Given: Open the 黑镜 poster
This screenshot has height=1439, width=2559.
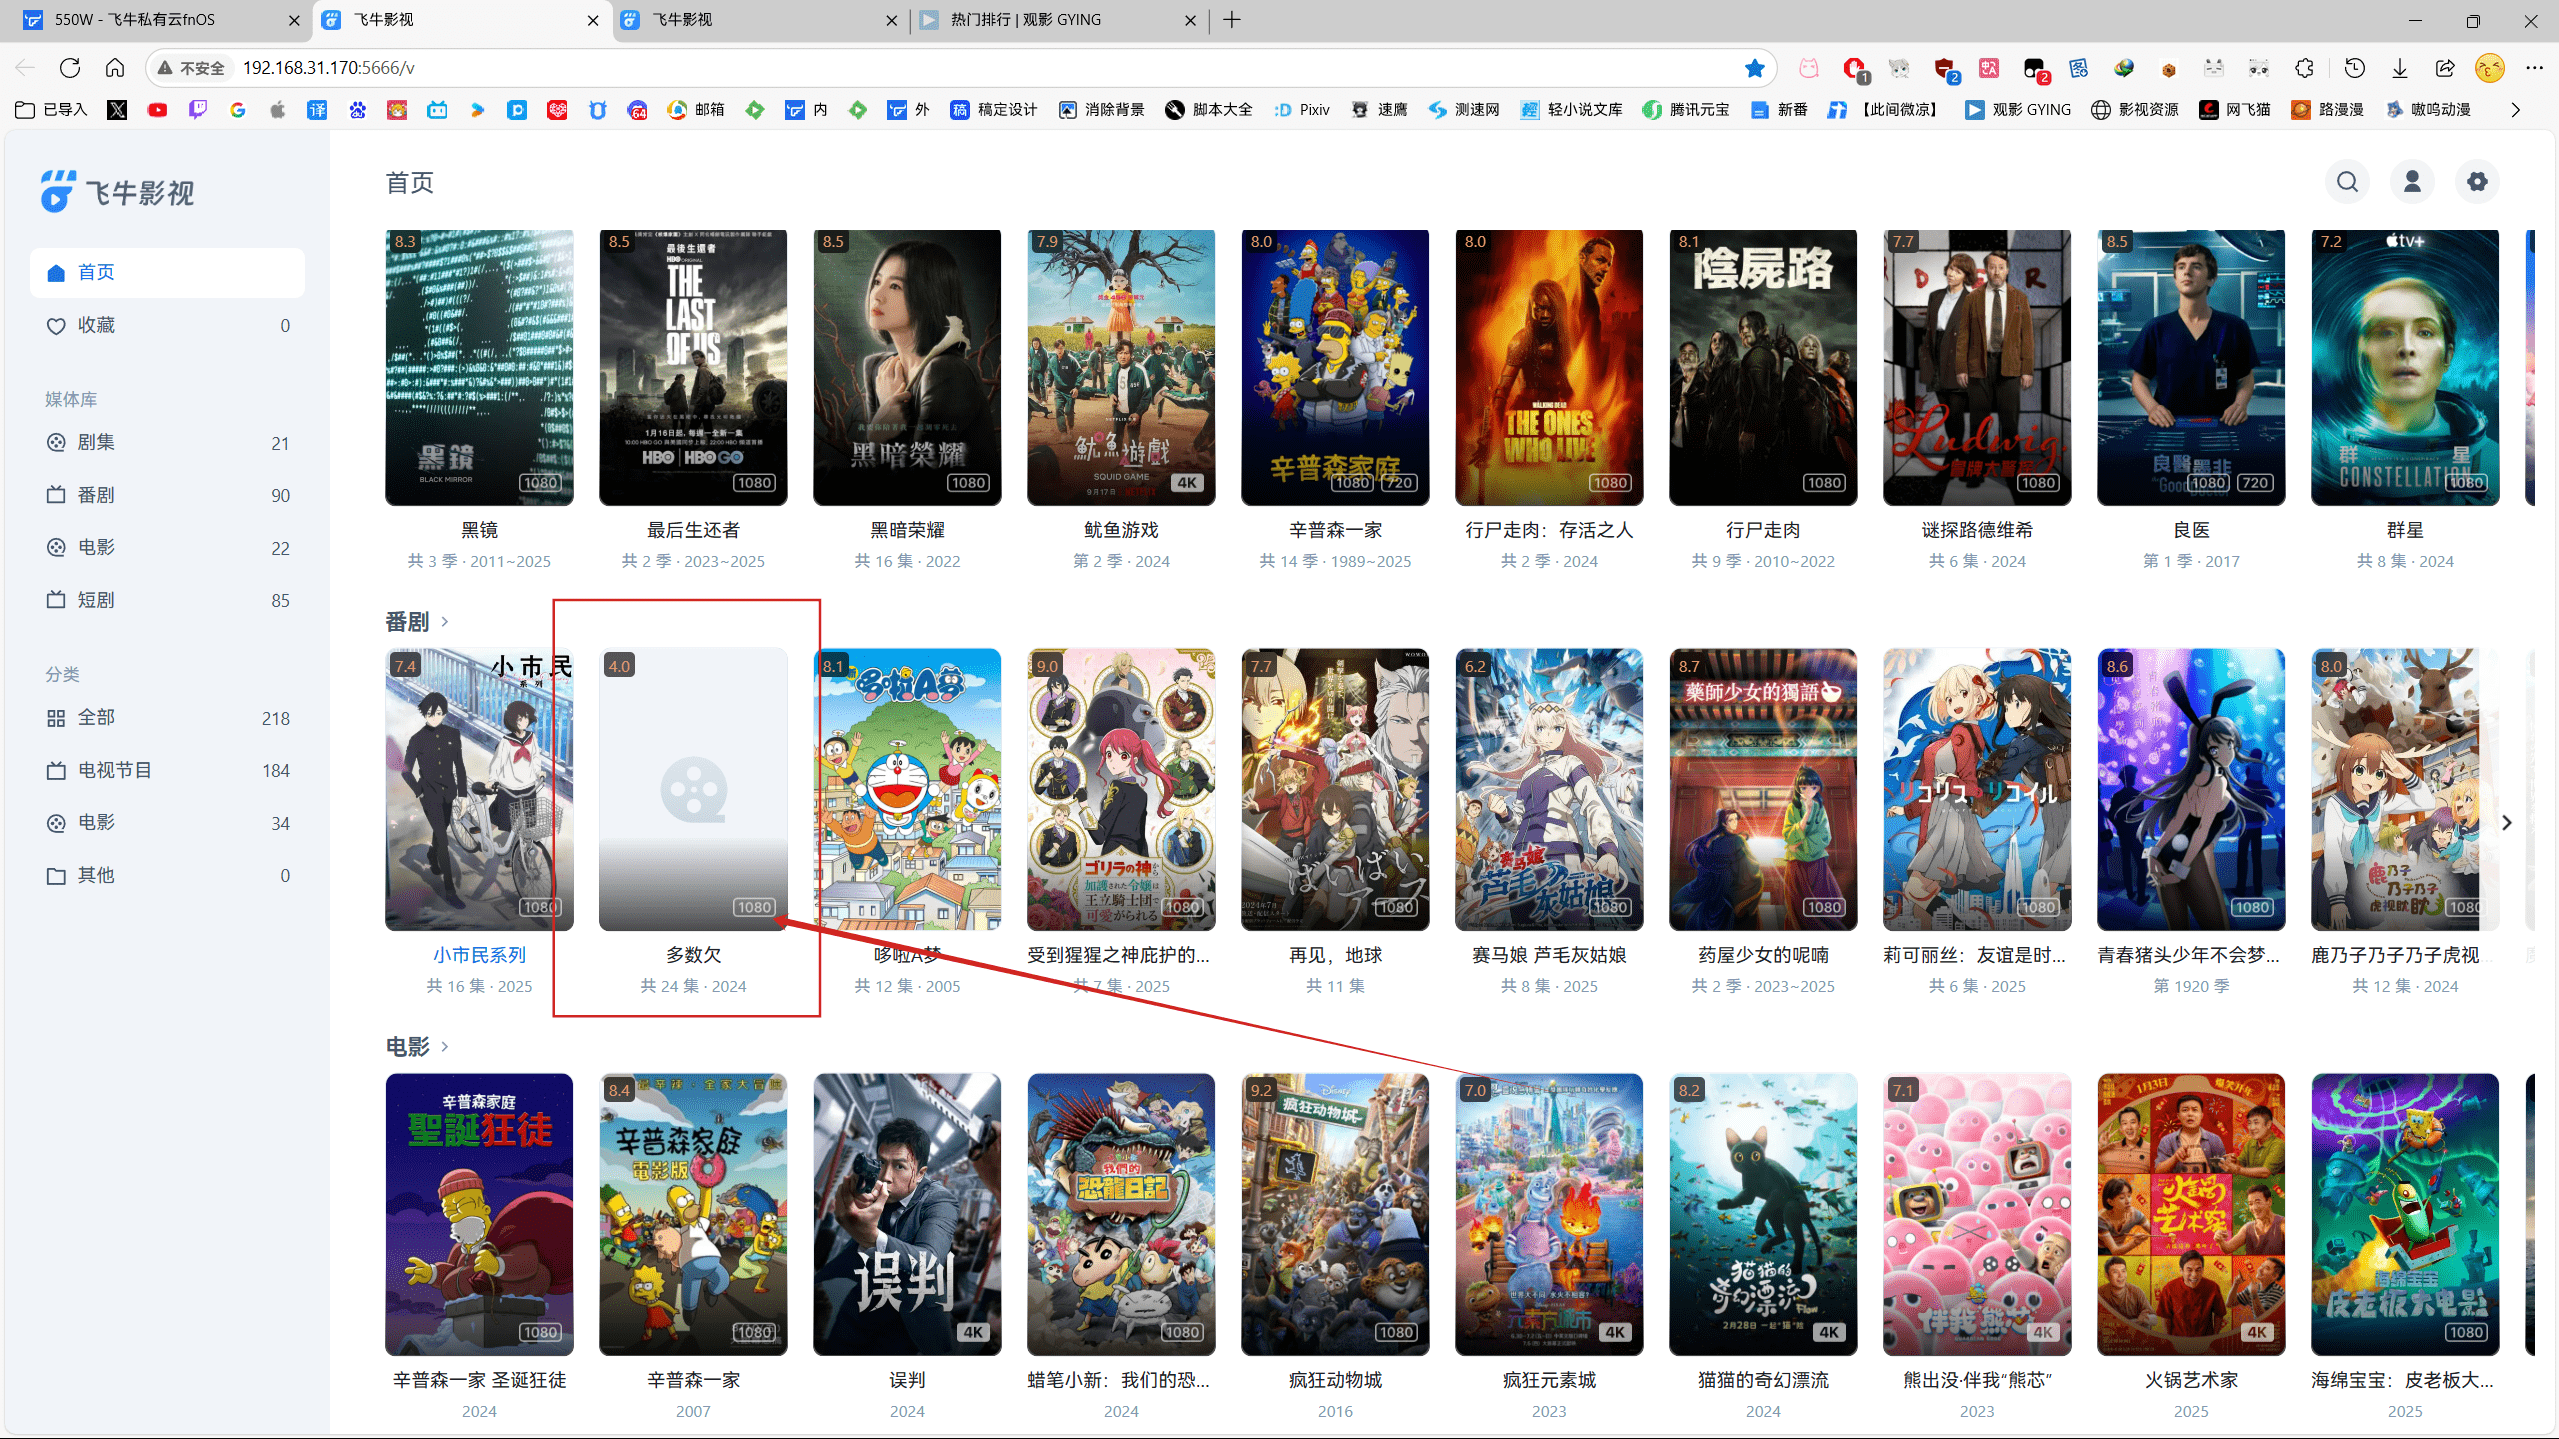Looking at the screenshot, I should coord(479,367).
